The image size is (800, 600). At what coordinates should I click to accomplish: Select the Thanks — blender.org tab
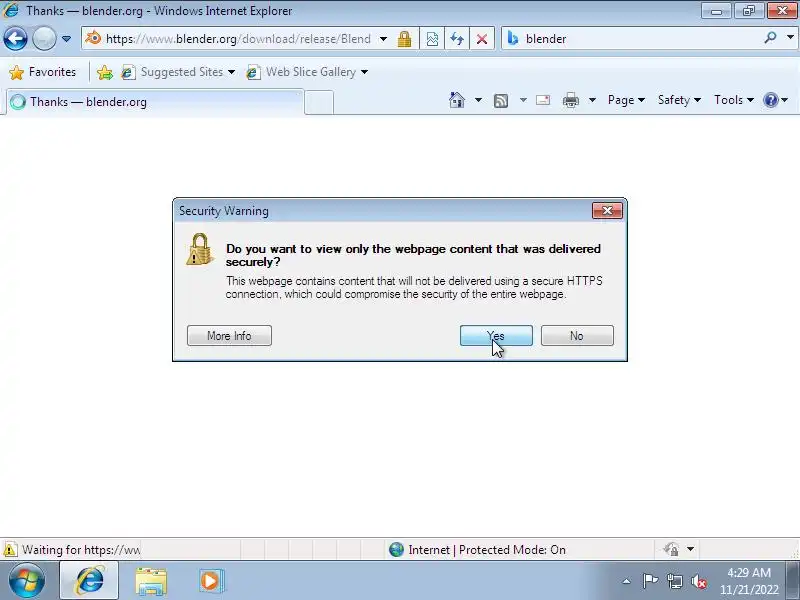point(155,102)
